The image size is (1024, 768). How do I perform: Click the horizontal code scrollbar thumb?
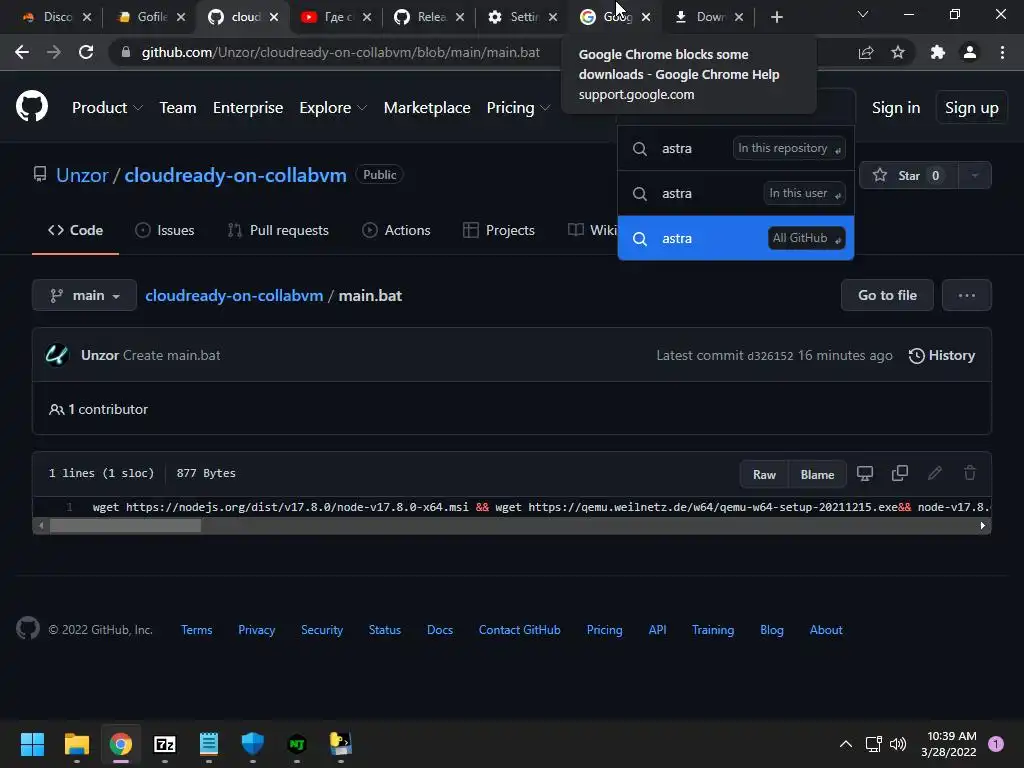click(x=125, y=526)
